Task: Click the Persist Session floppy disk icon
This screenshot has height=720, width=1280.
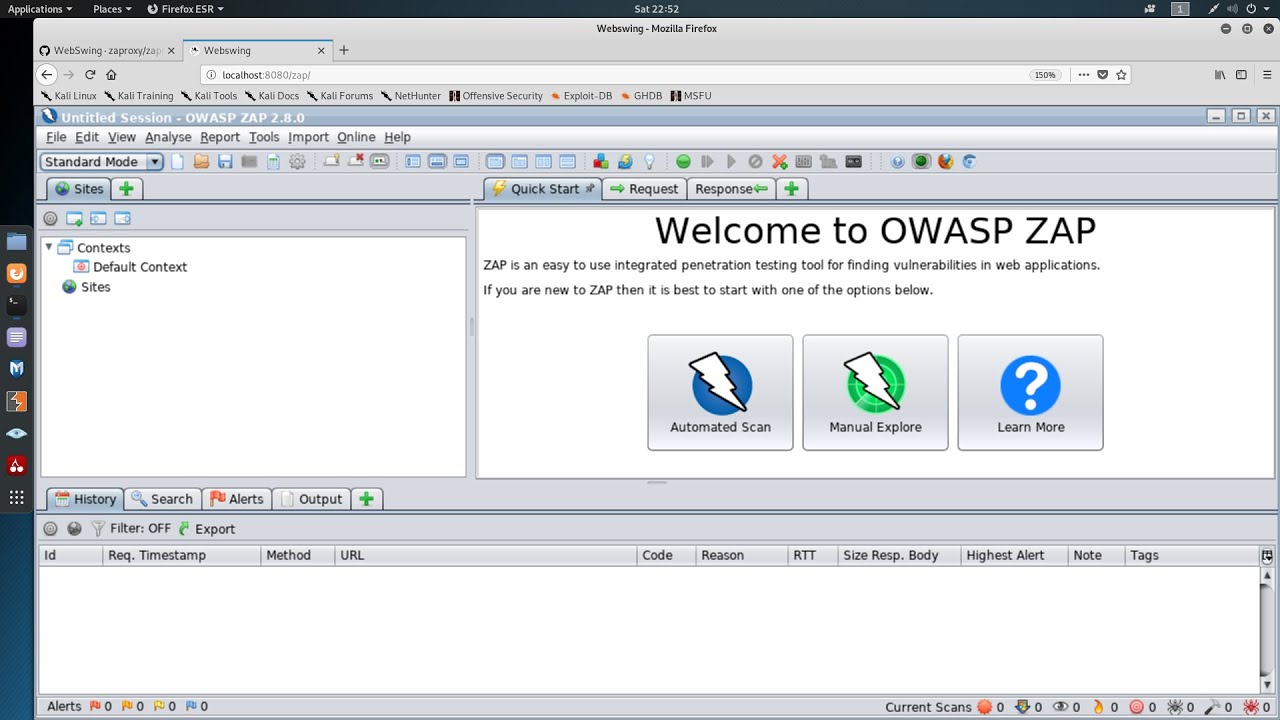Action: pos(225,162)
